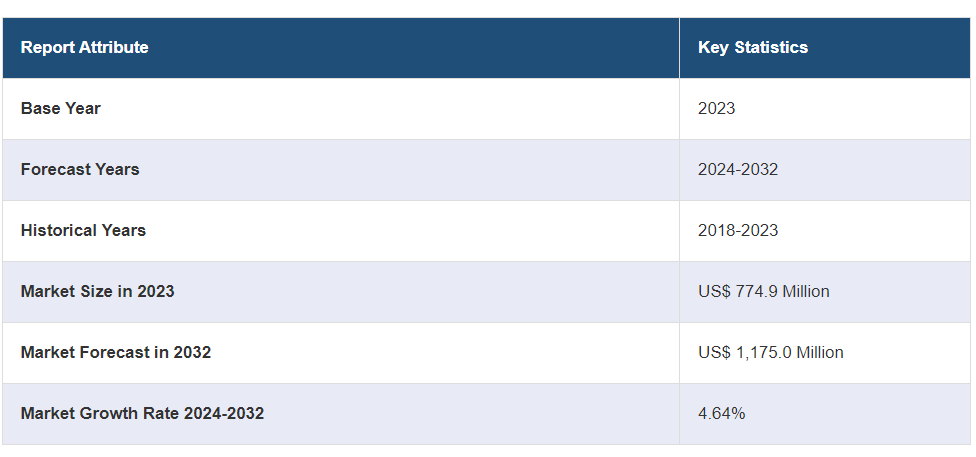The height and width of the screenshot is (457, 976).
Task: Select the Market Size in 2023 label
Action: pos(97,291)
